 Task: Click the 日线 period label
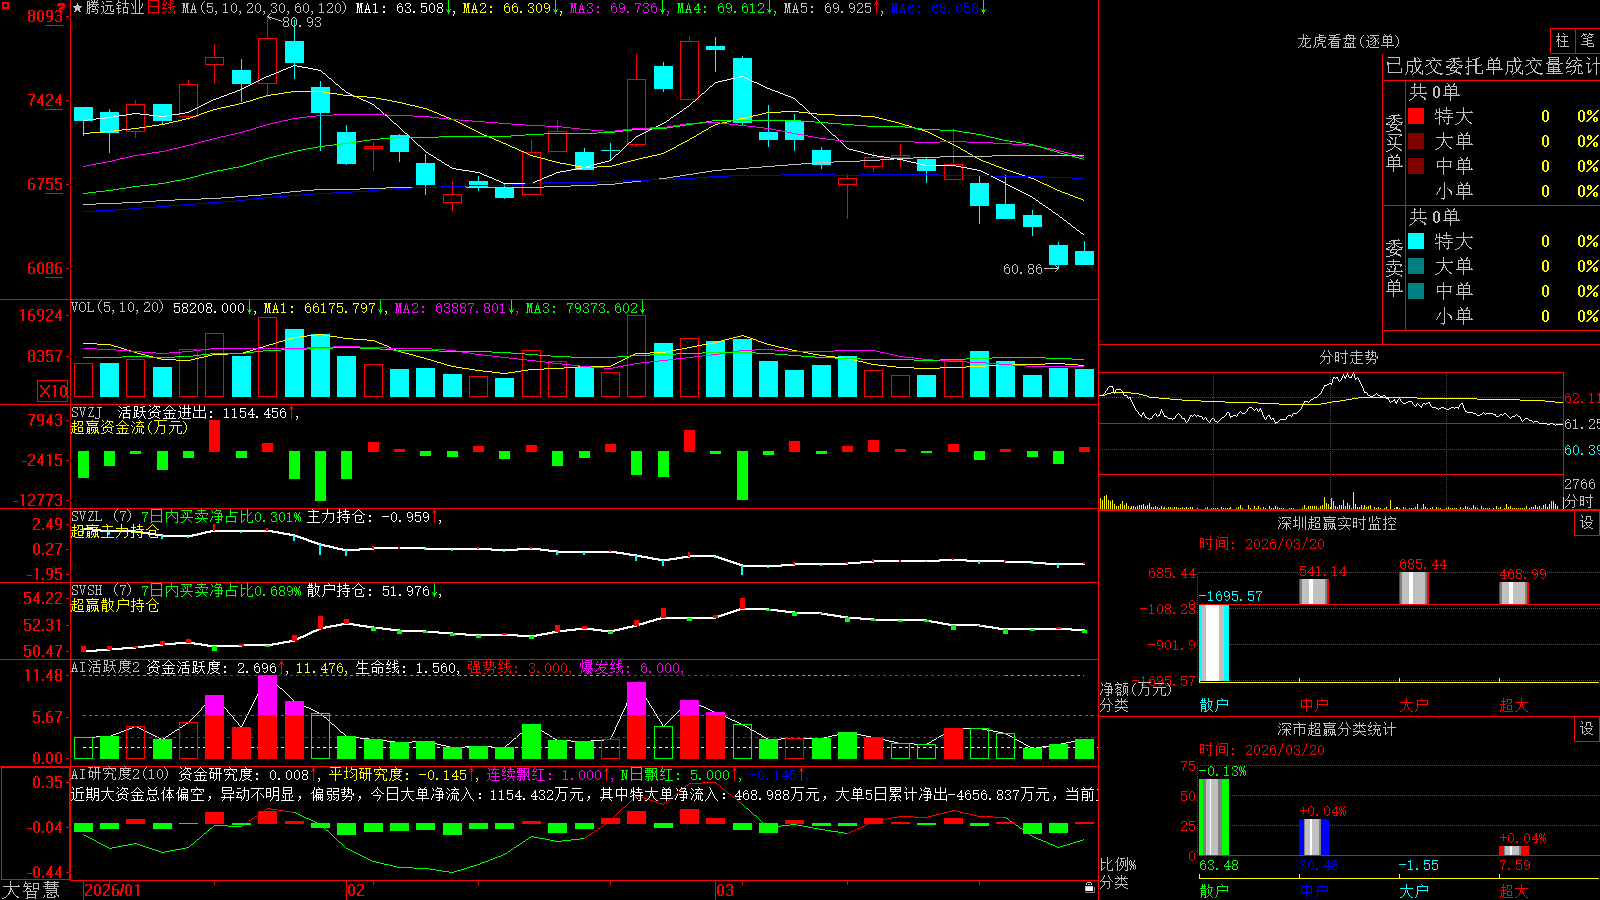tap(161, 8)
